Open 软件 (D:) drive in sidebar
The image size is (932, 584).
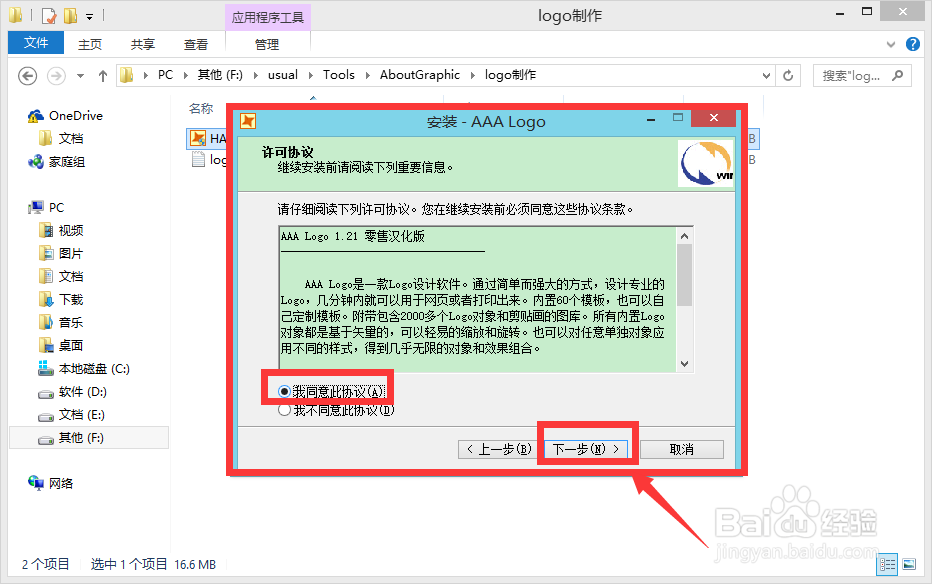click(73, 392)
